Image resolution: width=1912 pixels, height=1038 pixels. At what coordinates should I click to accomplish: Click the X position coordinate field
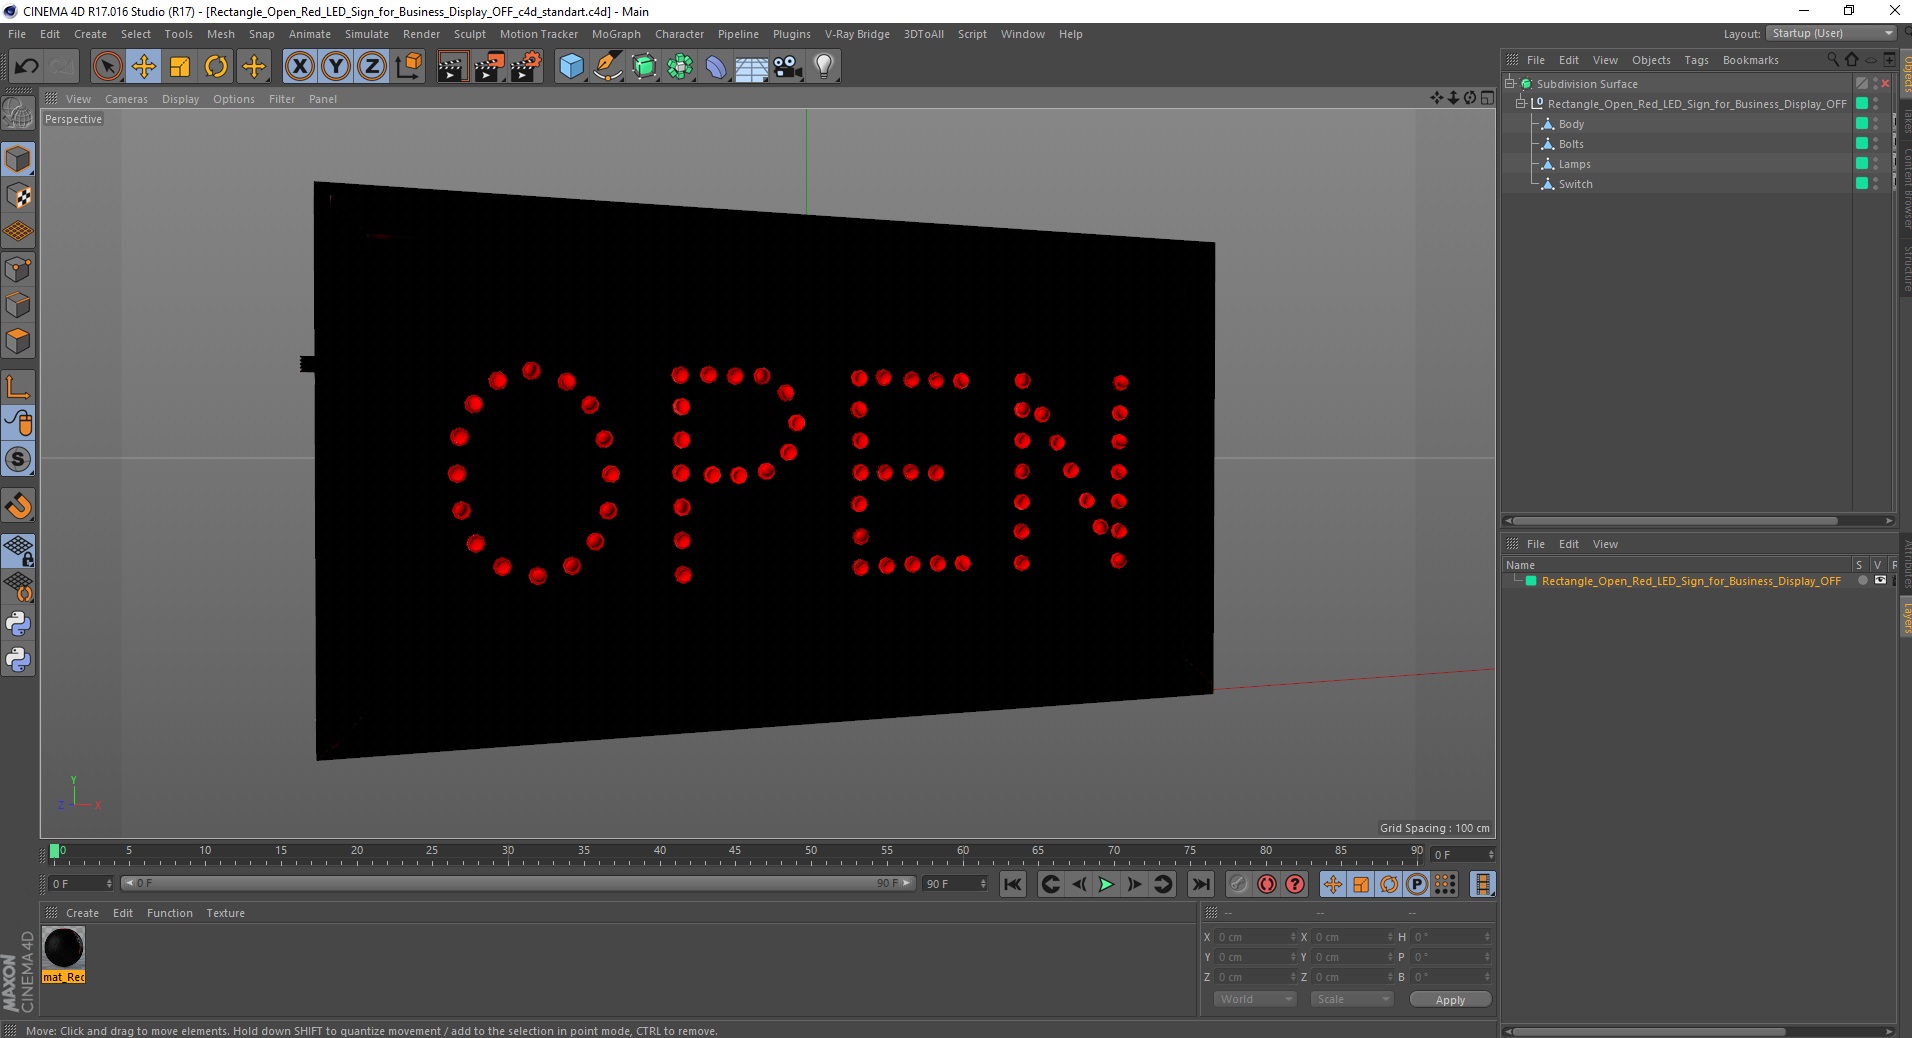pos(1254,937)
